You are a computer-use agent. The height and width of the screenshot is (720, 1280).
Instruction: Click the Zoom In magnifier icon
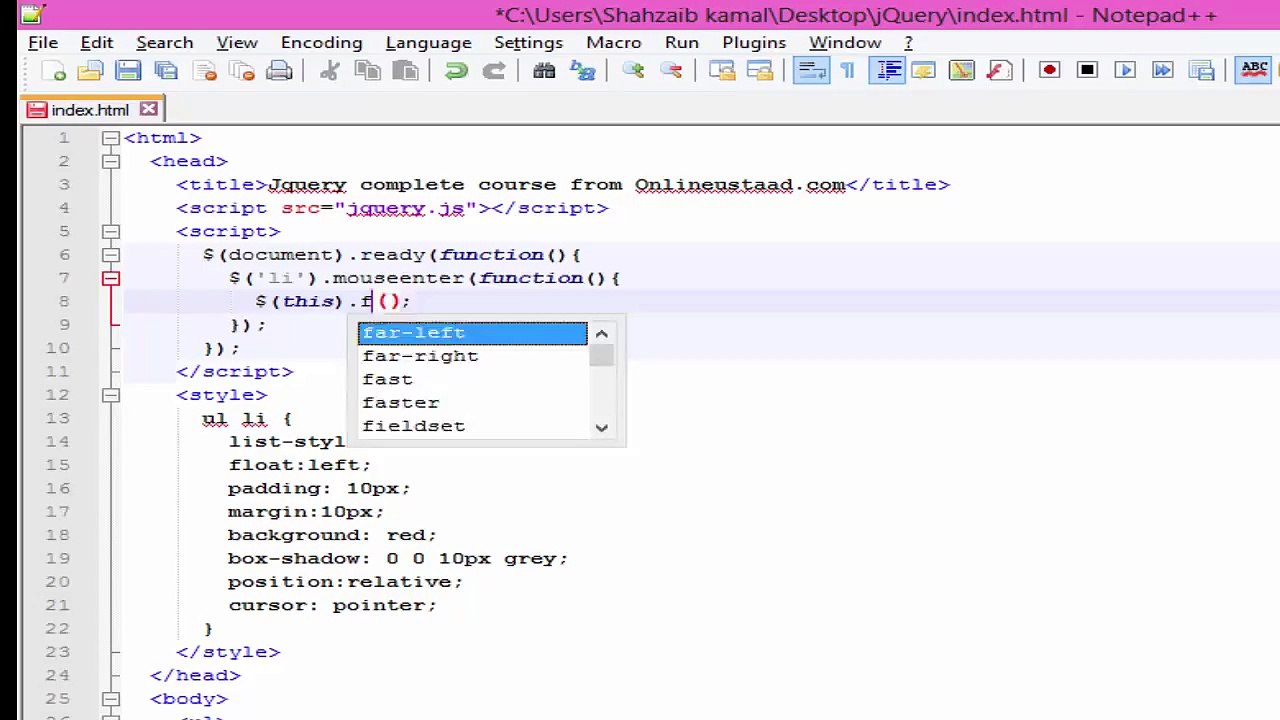tap(633, 70)
